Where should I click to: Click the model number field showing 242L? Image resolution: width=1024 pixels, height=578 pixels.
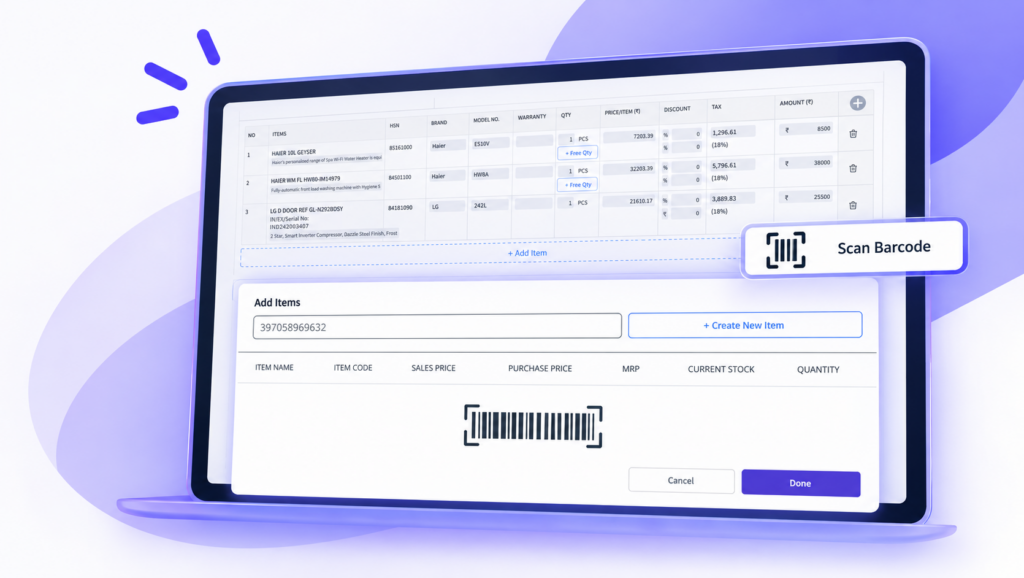(x=490, y=205)
